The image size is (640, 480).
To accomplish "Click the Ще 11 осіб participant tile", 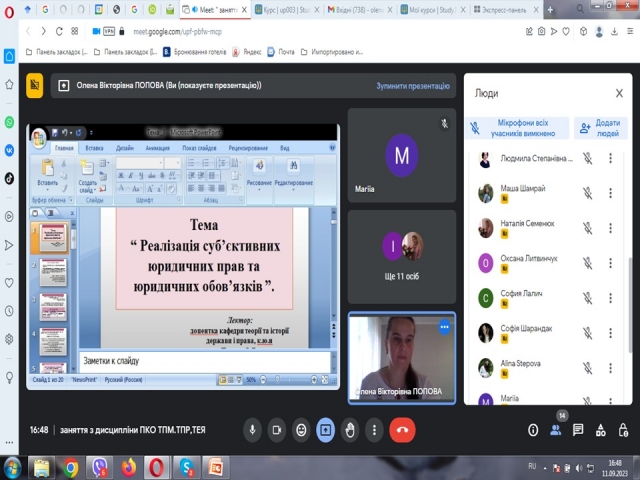I will 401,255.
